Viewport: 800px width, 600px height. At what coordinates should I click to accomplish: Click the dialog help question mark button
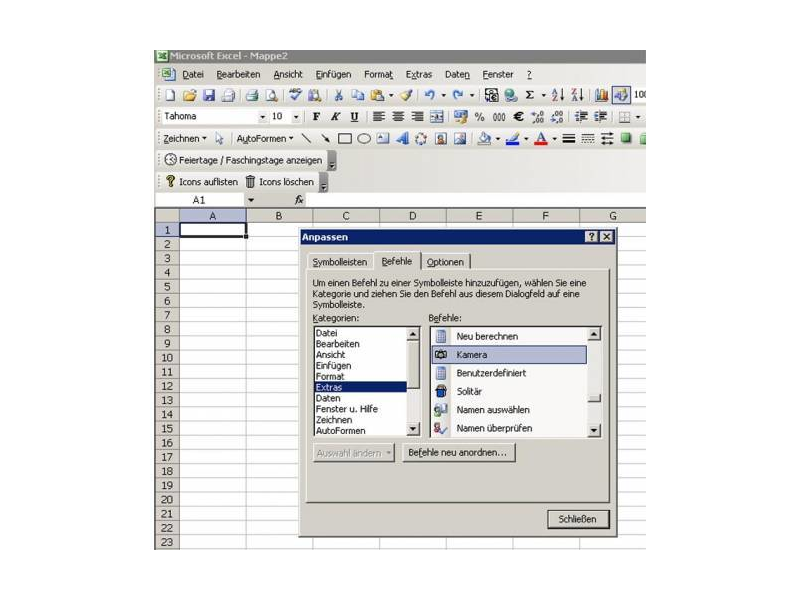(591, 237)
